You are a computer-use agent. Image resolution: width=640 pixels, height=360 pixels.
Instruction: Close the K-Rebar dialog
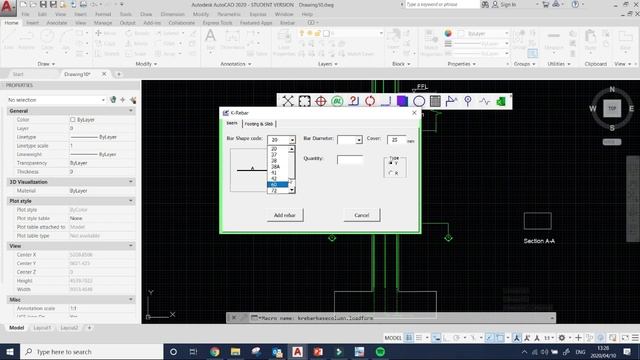tap(414, 113)
